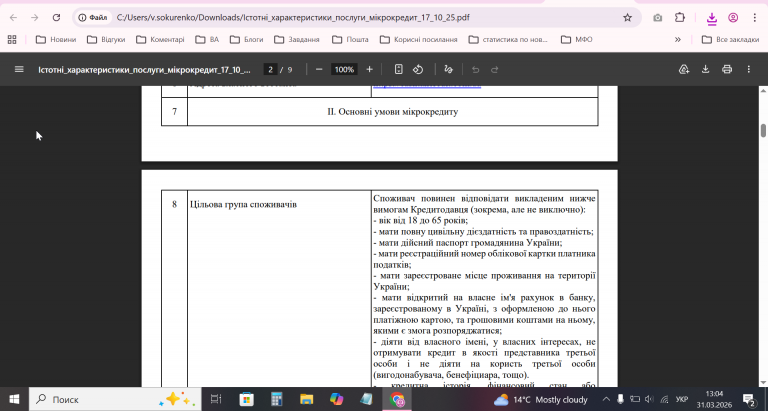Click the Поиск taskbar search box
Image resolution: width=768 pixels, height=411 pixels.
coord(115,399)
